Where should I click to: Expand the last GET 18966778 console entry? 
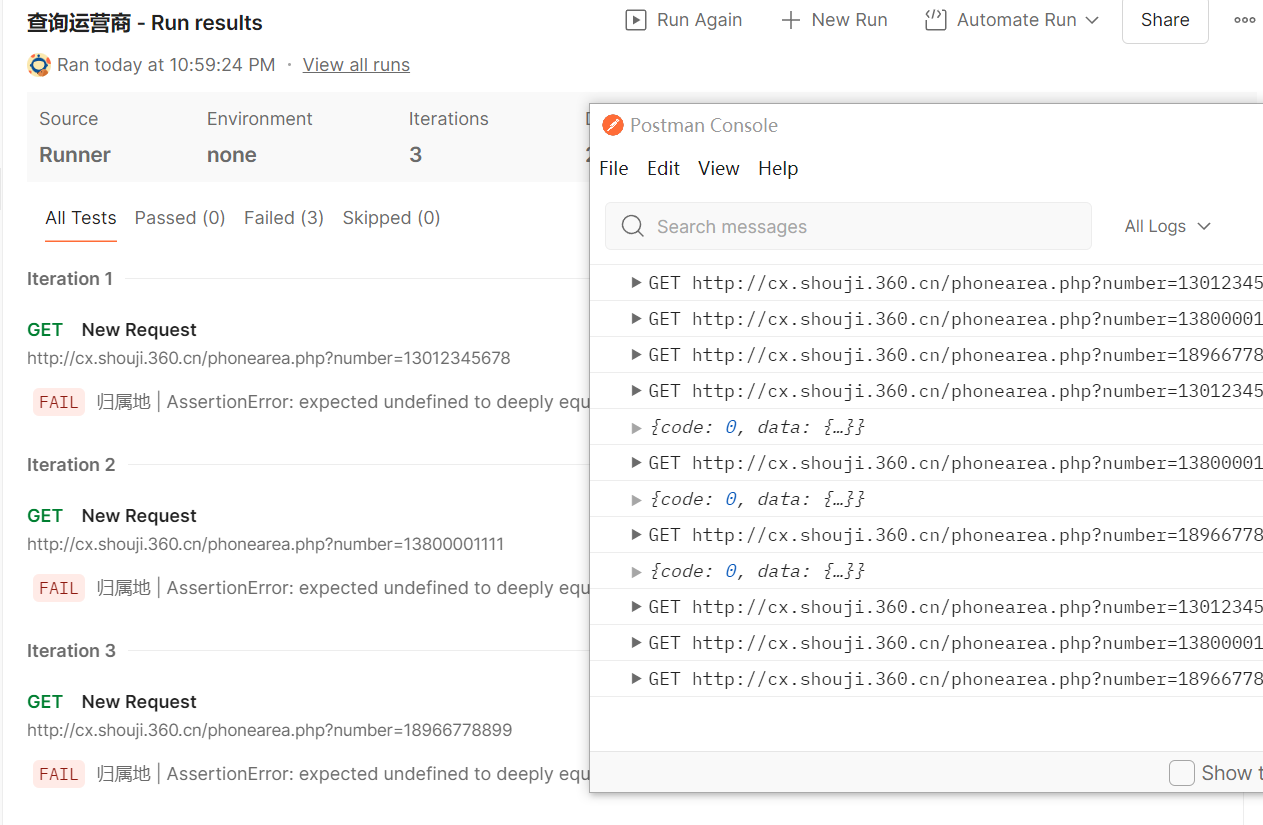[636, 679]
